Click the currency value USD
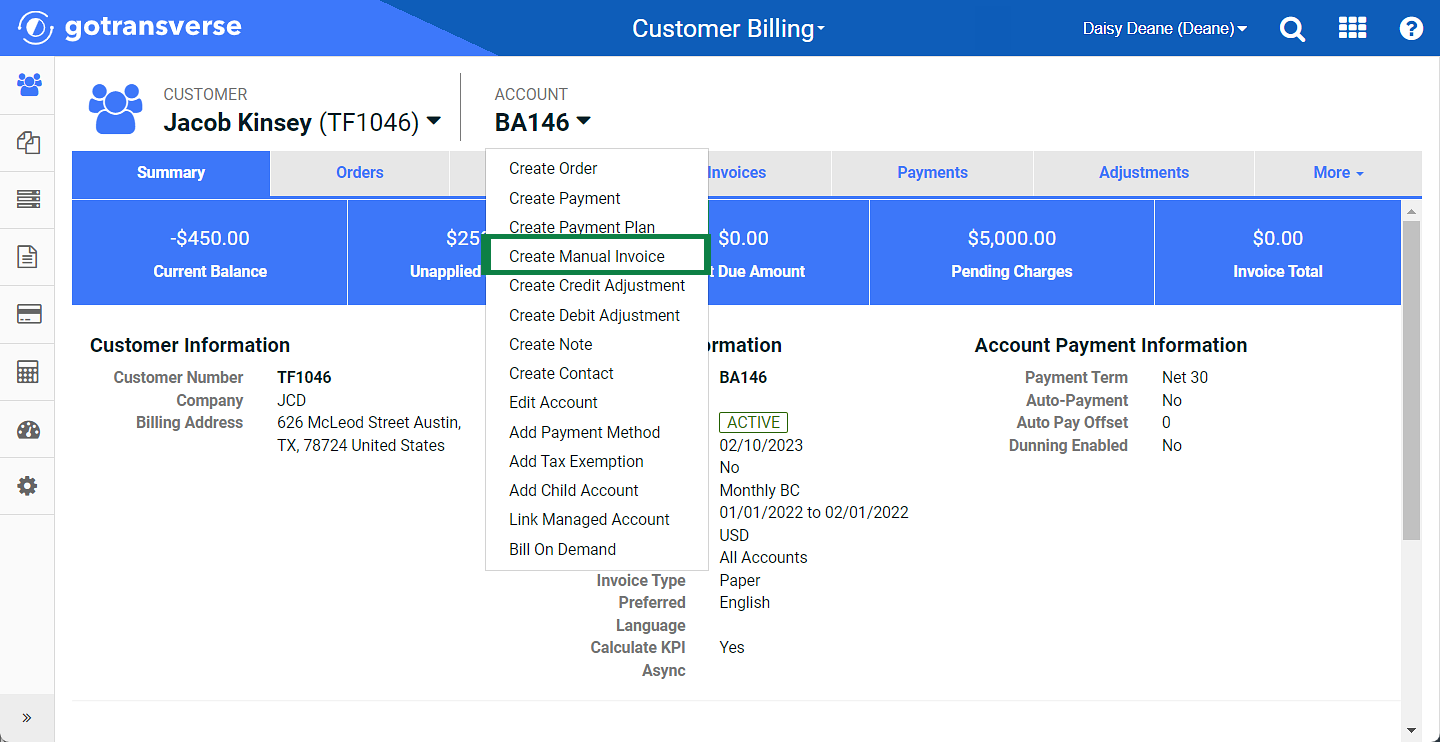The height and width of the screenshot is (742, 1440). coord(734,535)
